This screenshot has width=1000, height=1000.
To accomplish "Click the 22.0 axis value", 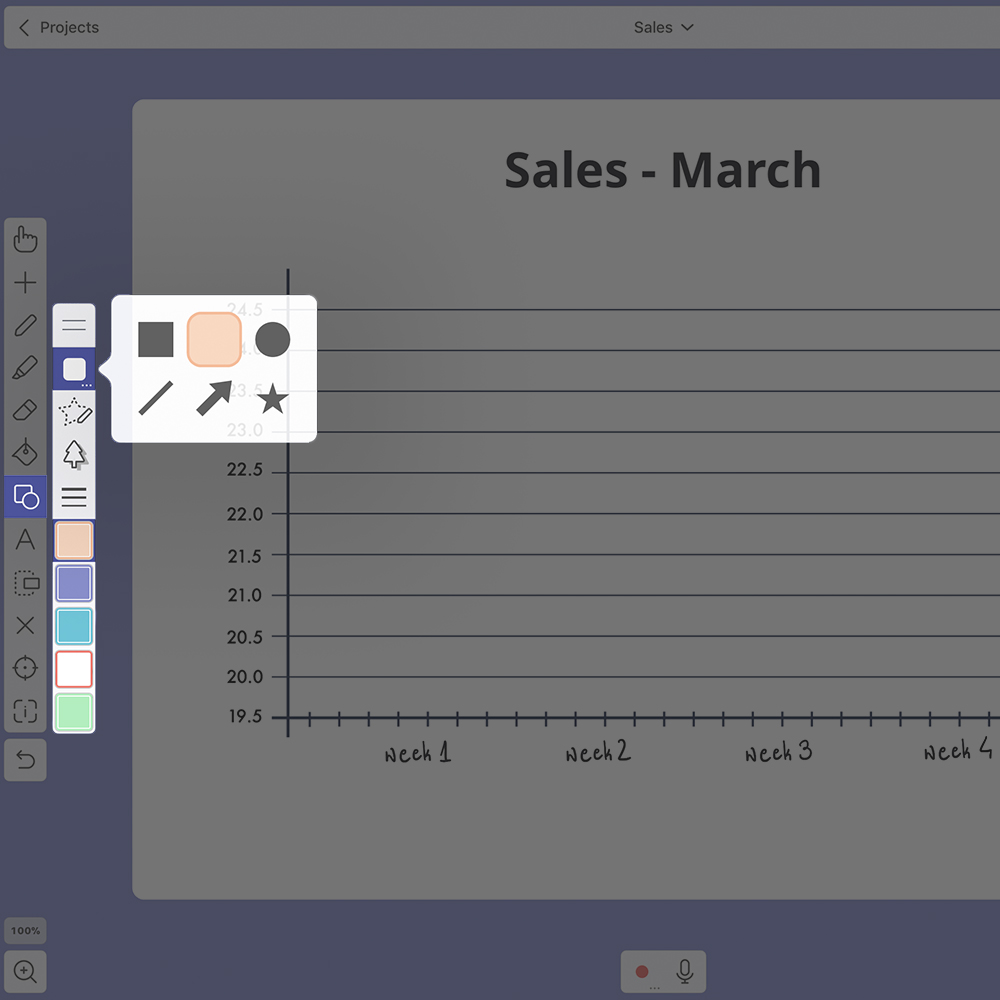I will [x=245, y=514].
